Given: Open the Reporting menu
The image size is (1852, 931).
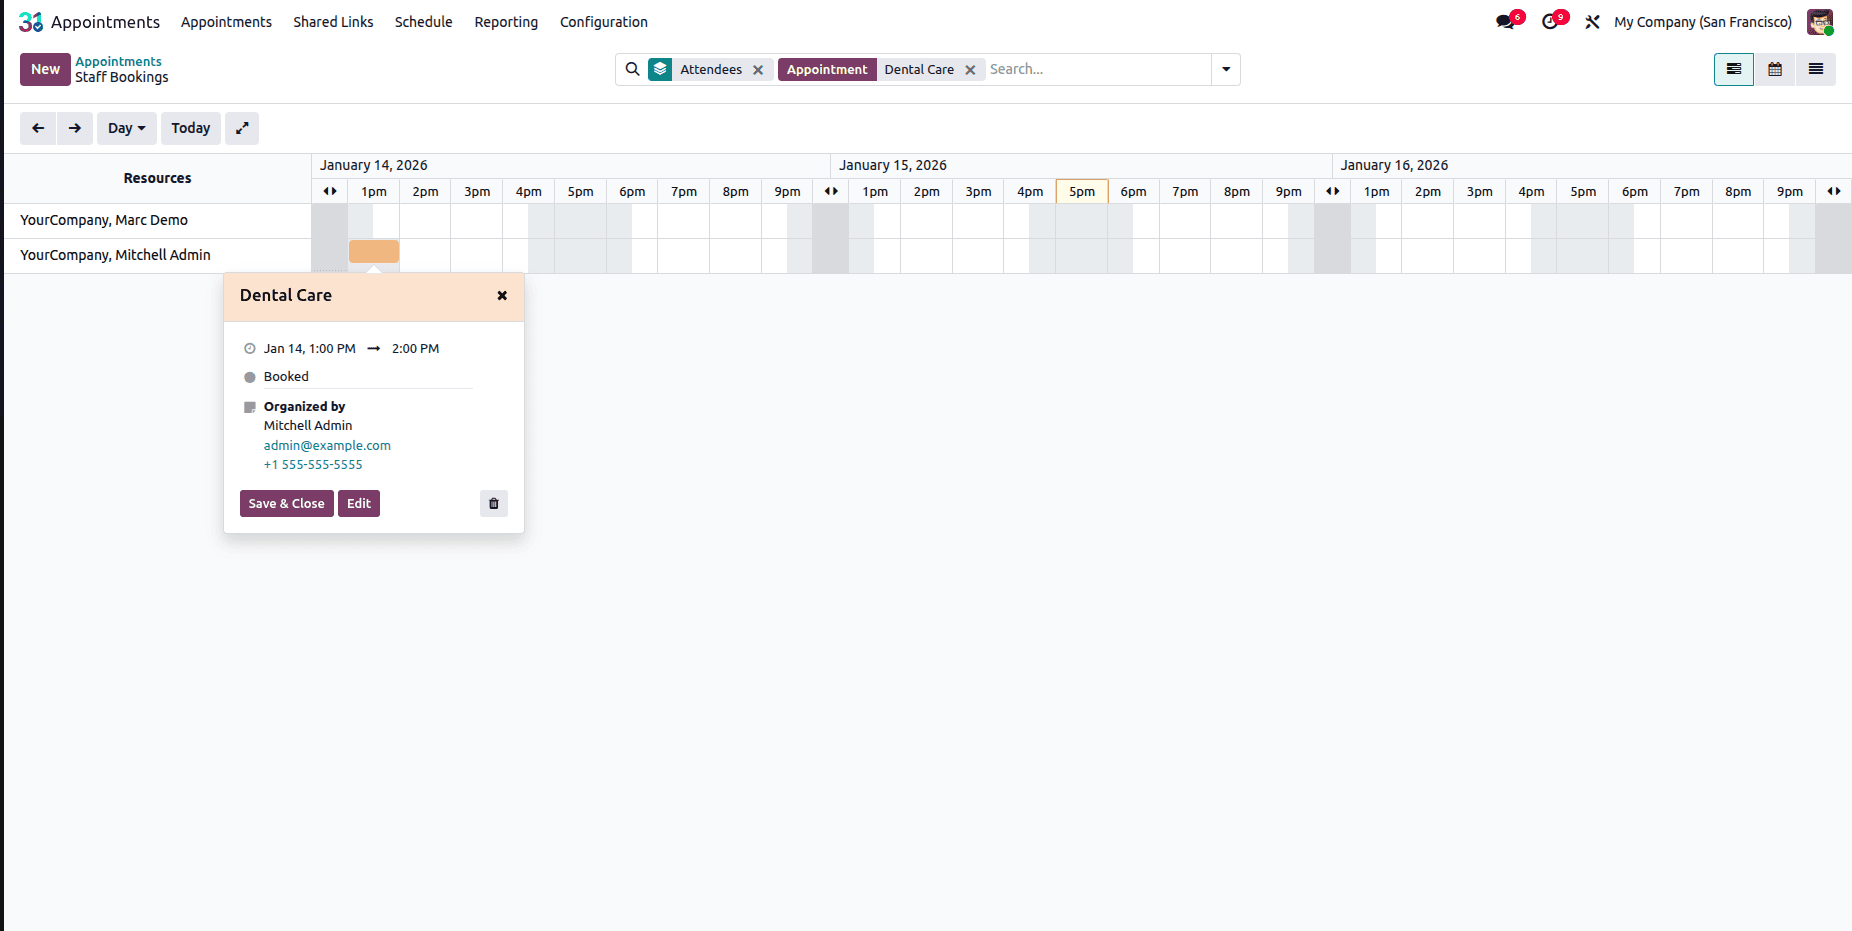Looking at the screenshot, I should point(506,21).
